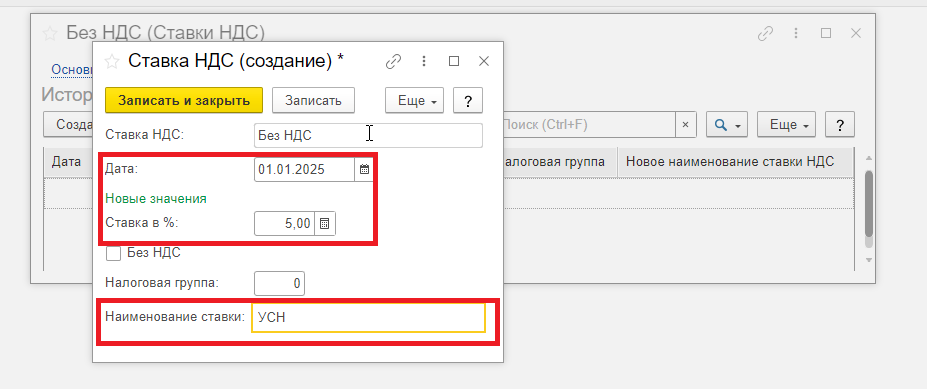927x389 pixels.
Task: Open three-dot menu in background Ставки НДС window
Action: coord(796,33)
